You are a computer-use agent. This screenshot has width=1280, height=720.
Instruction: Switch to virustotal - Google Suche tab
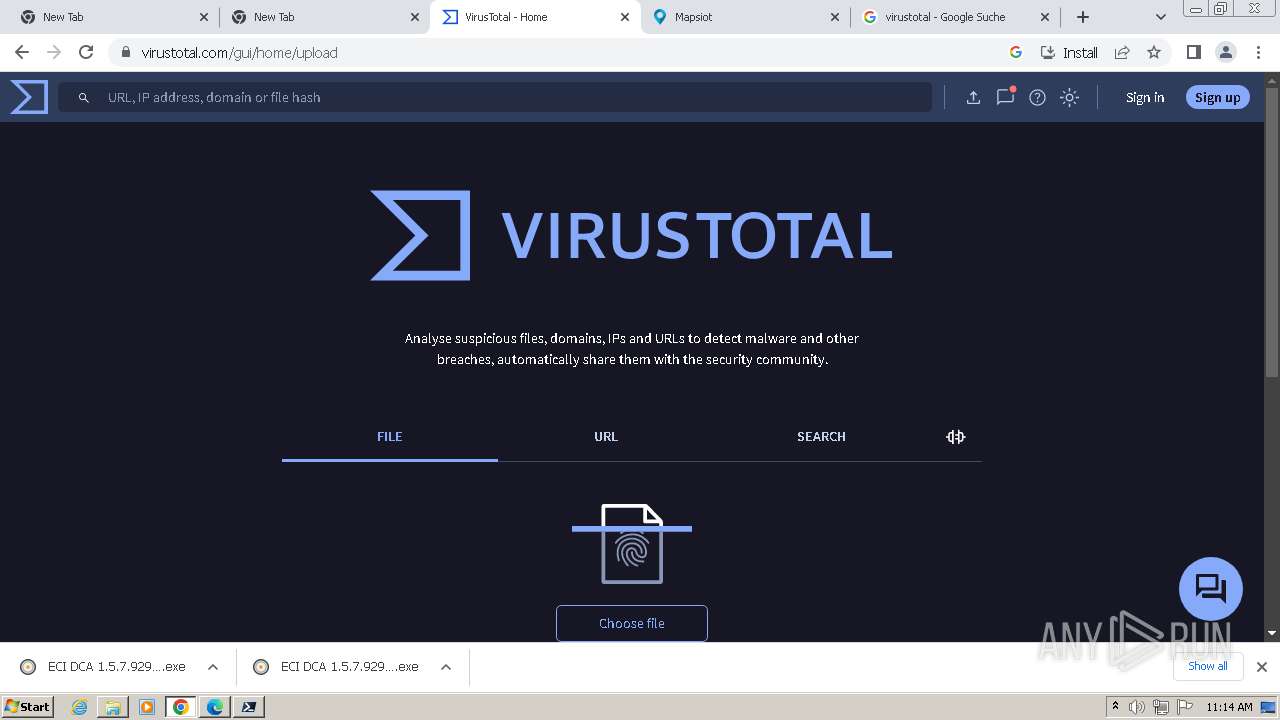pyautogui.click(x=955, y=17)
